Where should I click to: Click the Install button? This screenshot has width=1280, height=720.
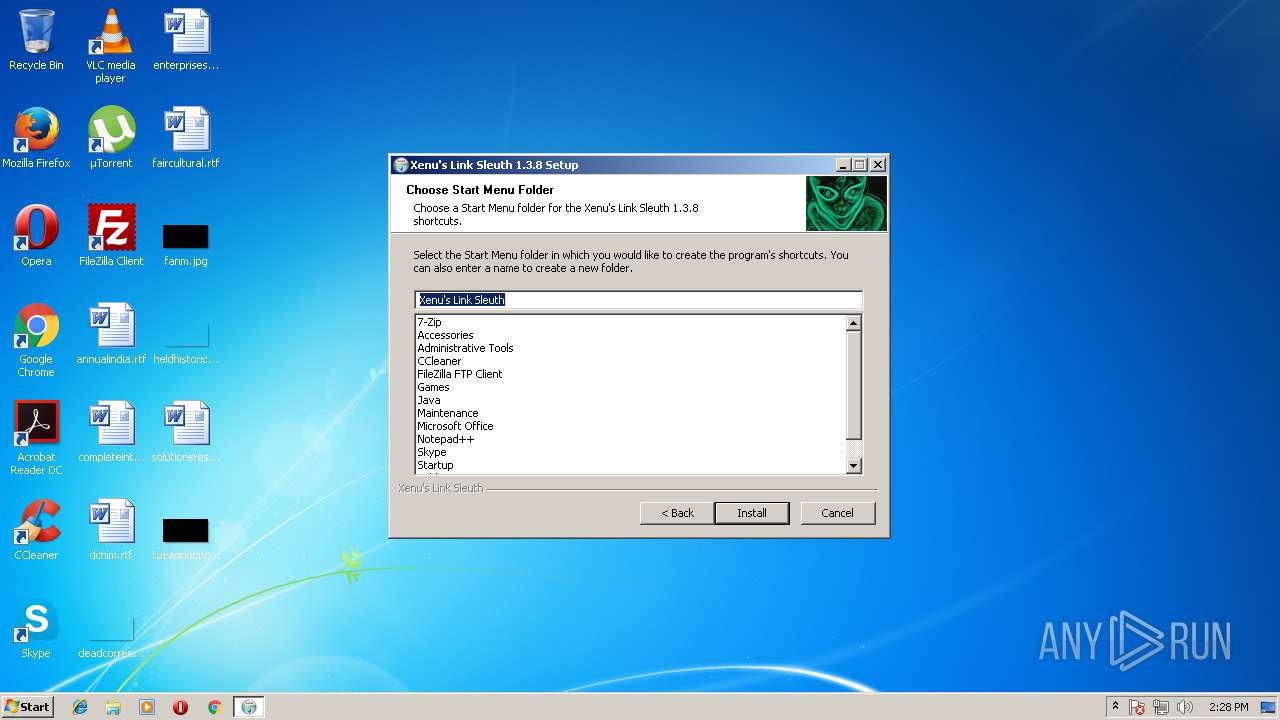coord(752,513)
